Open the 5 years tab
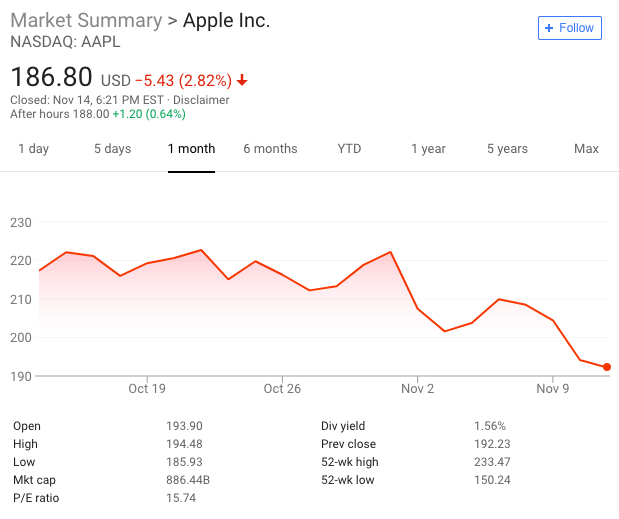 coord(507,149)
